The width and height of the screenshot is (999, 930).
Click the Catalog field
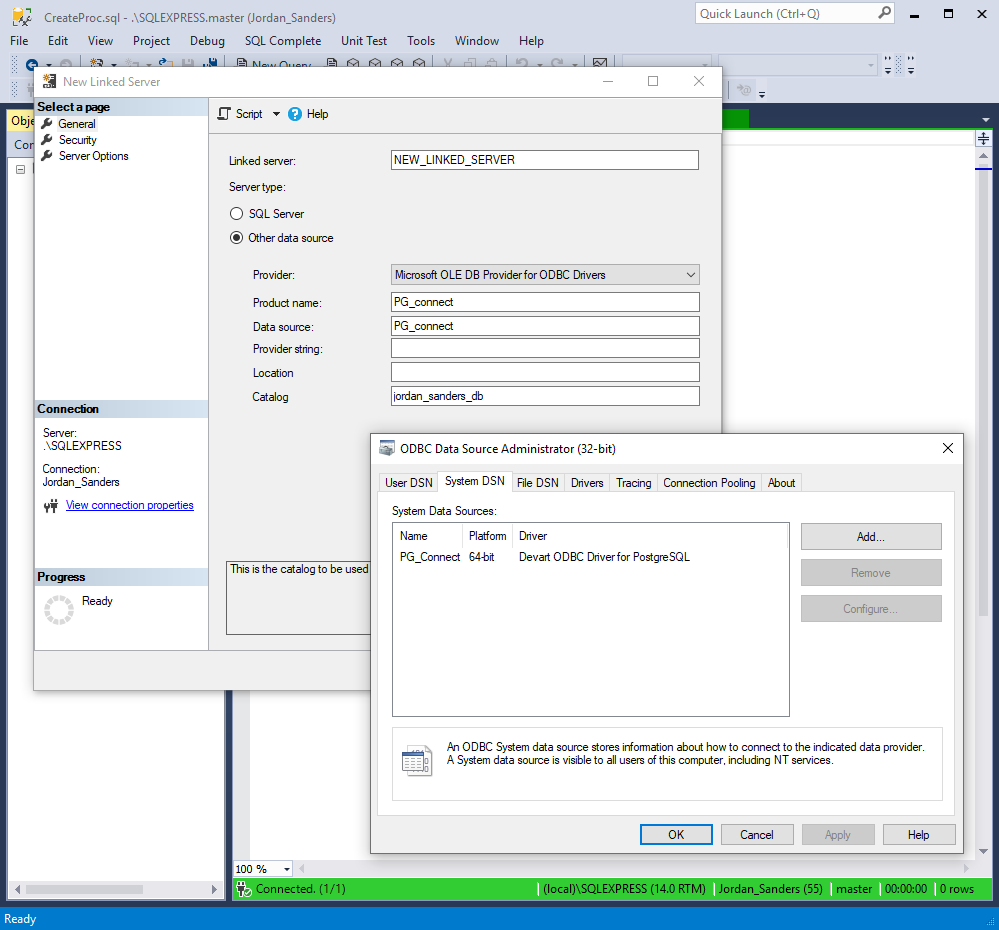pos(545,396)
